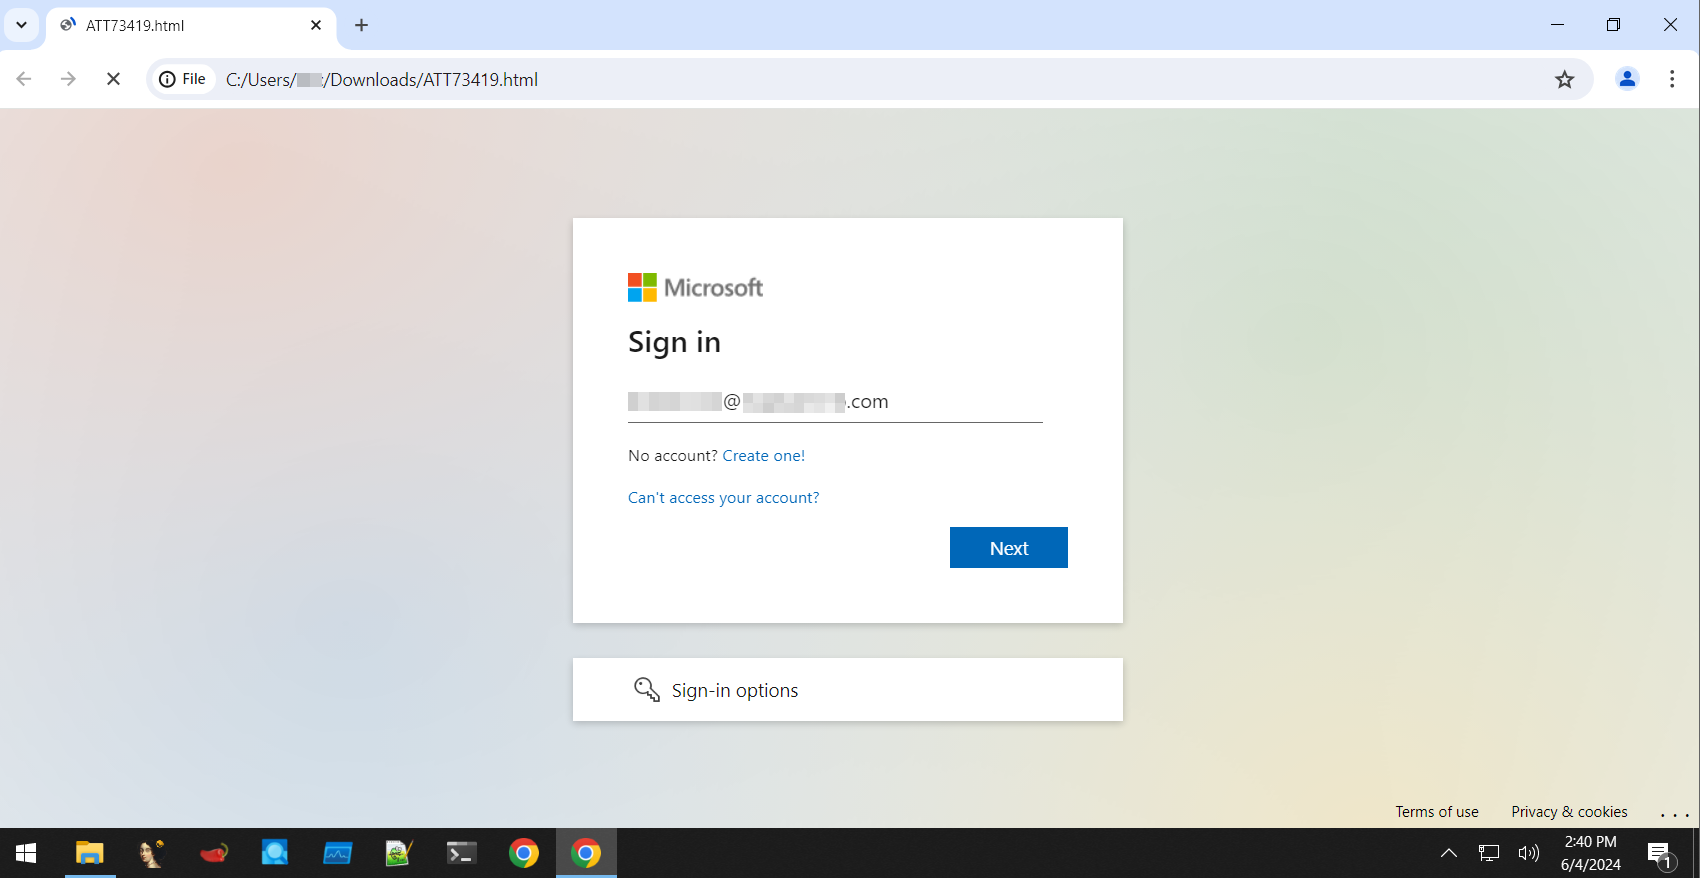Open the footer ellipsis more options
Image resolution: width=1700 pixels, height=878 pixels.
[1674, 813]
